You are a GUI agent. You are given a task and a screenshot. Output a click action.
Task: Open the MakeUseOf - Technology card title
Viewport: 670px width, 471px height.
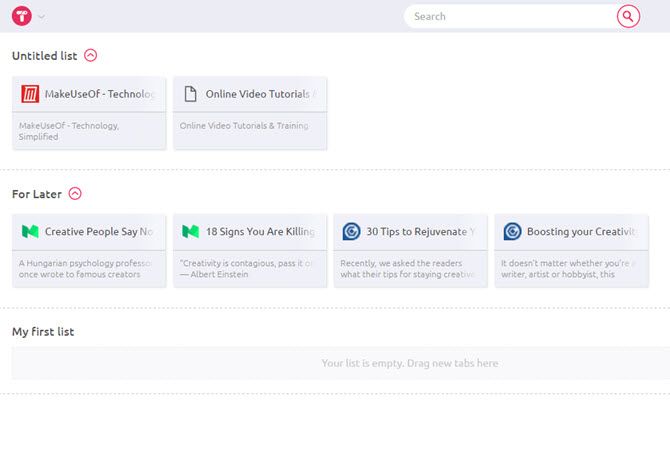[x=100, y=94]
